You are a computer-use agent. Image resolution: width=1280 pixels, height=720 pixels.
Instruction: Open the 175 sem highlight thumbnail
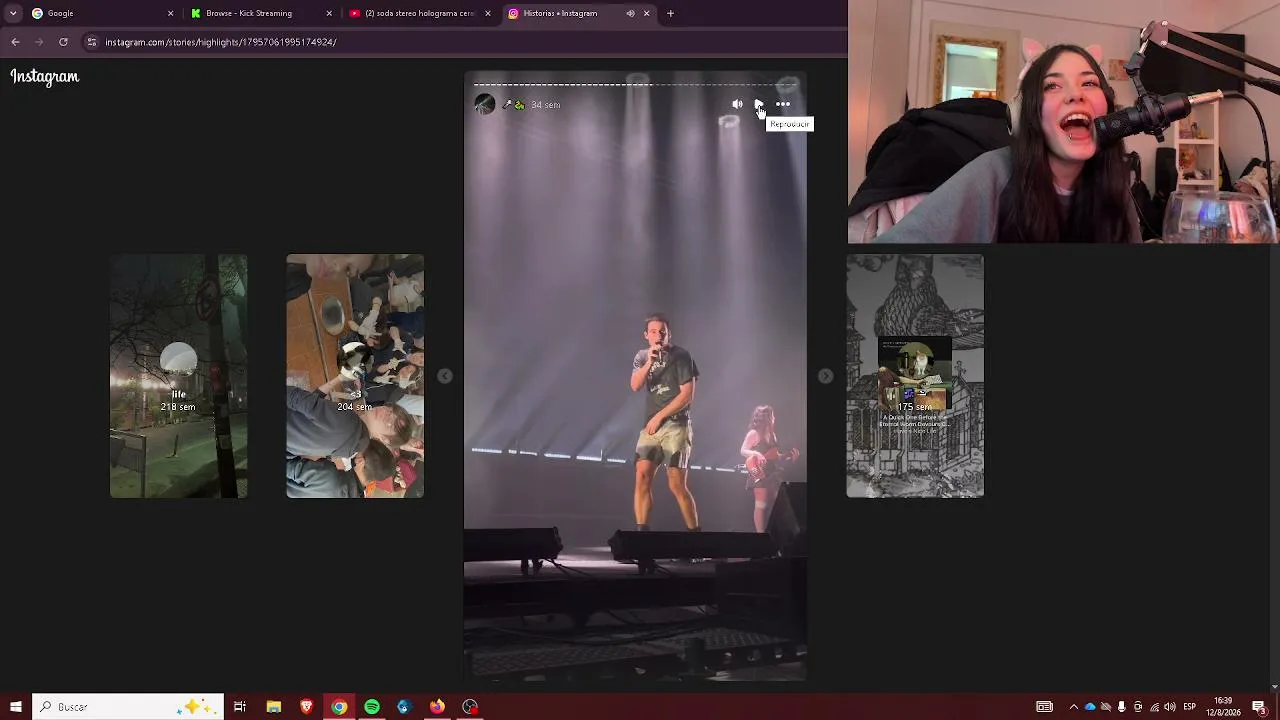tap(915, 376)
